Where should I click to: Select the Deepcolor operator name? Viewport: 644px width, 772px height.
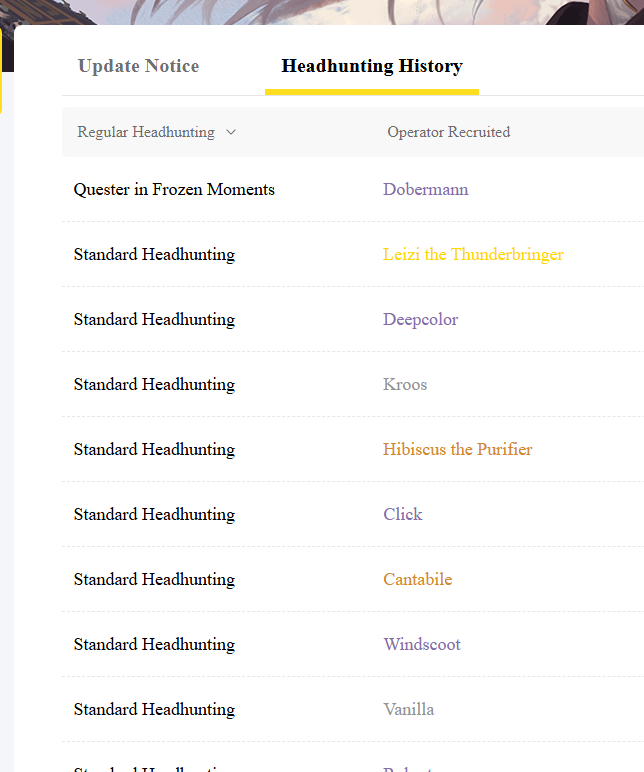(420, 319)
